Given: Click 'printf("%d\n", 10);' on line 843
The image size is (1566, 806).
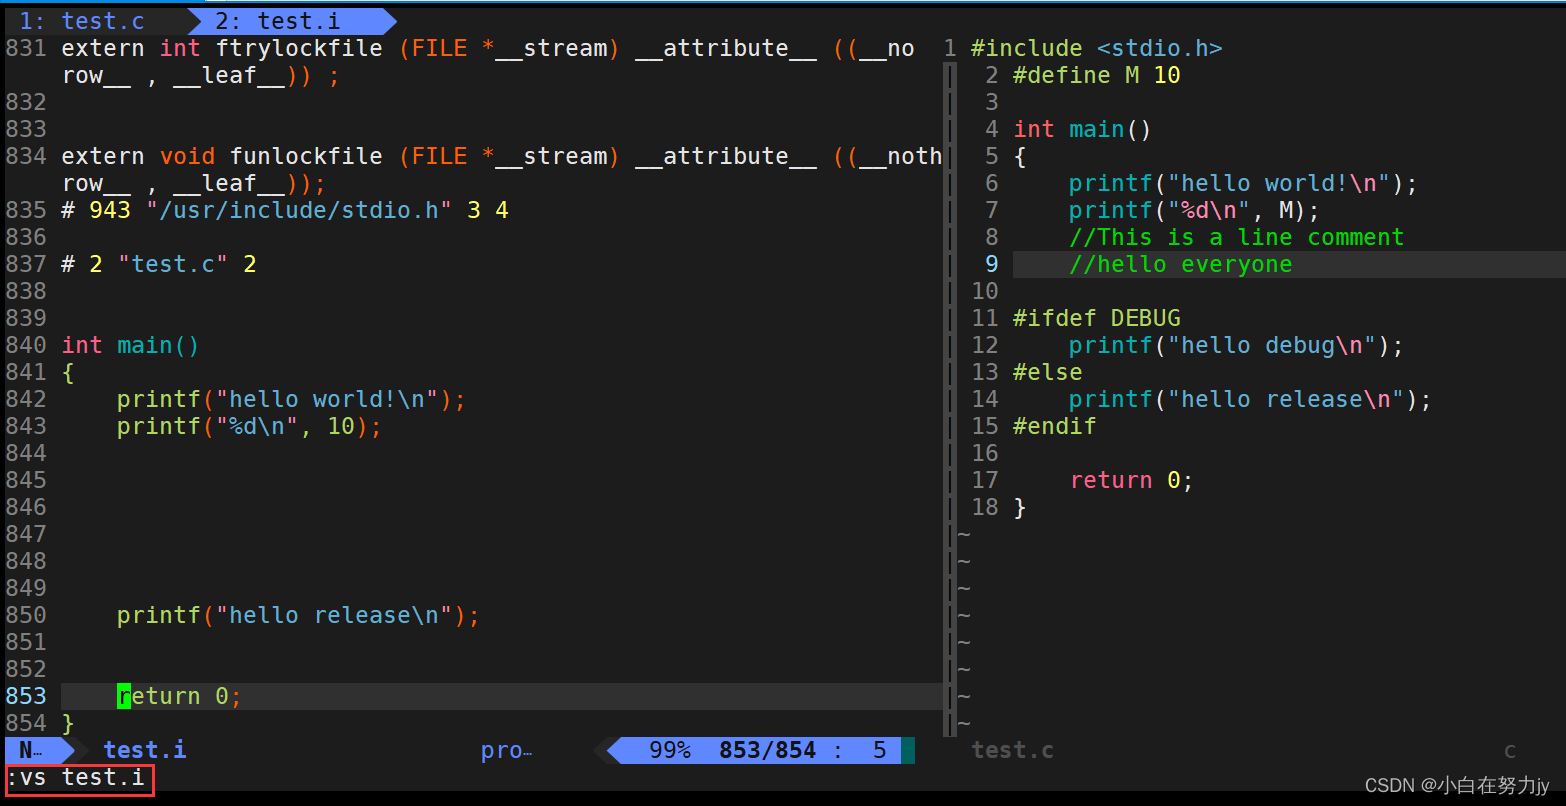Looking at the screenshot, I should [249, 426].
